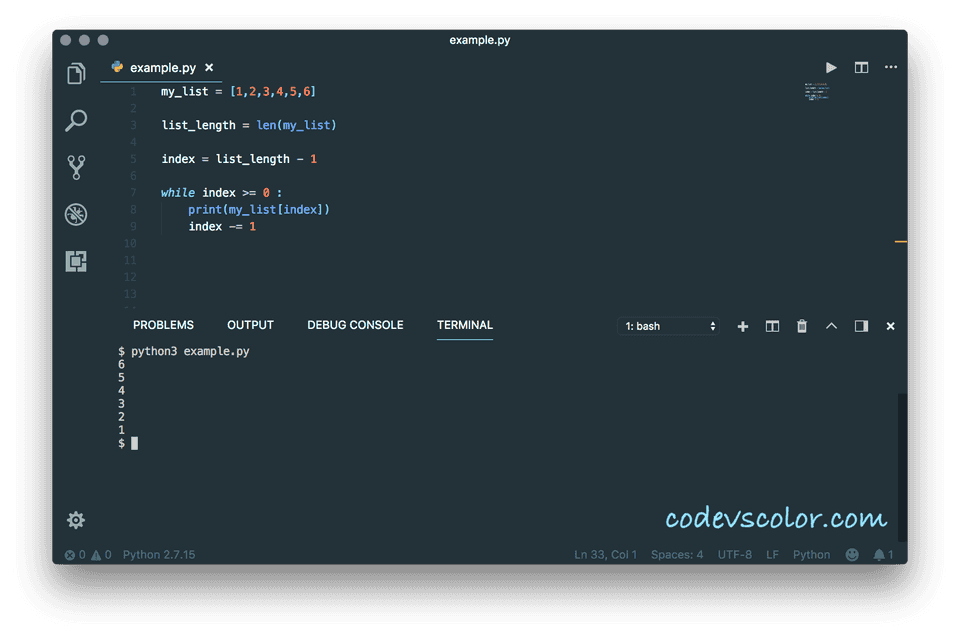The height and width of the screenshot is (639, 960).
Task: Run the Python file using the play icon
Action: coord(831,67)
